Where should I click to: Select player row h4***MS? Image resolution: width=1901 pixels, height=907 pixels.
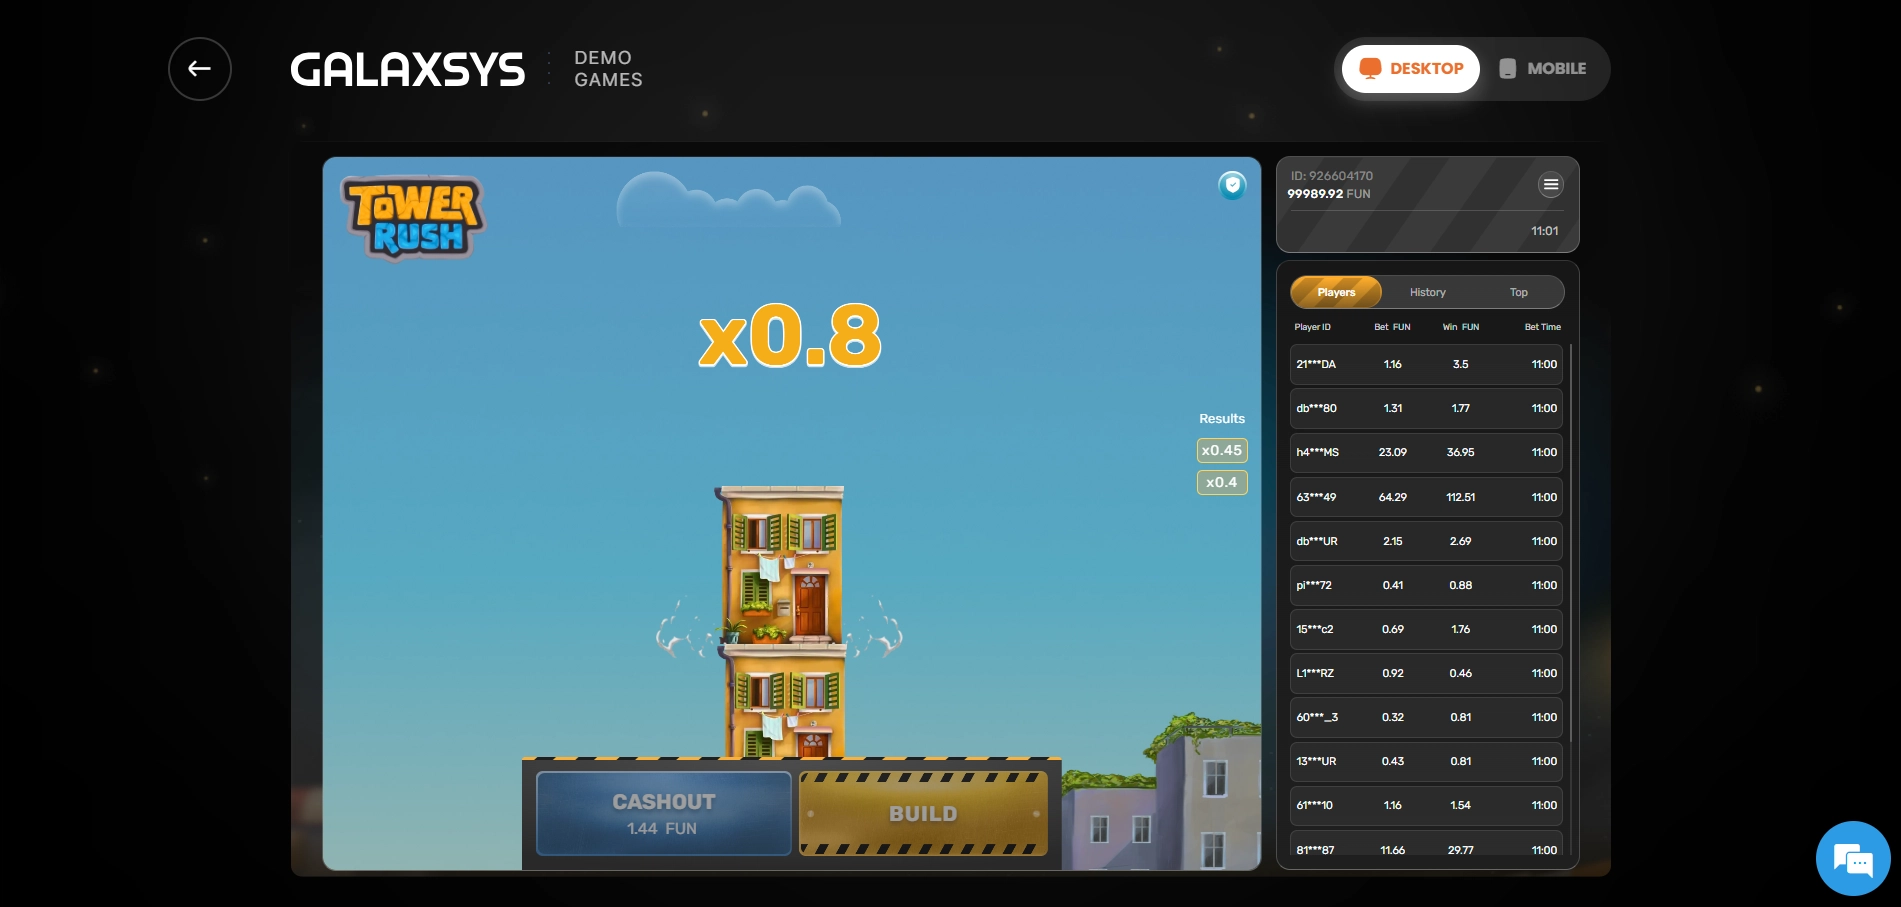pos(1426,453)
